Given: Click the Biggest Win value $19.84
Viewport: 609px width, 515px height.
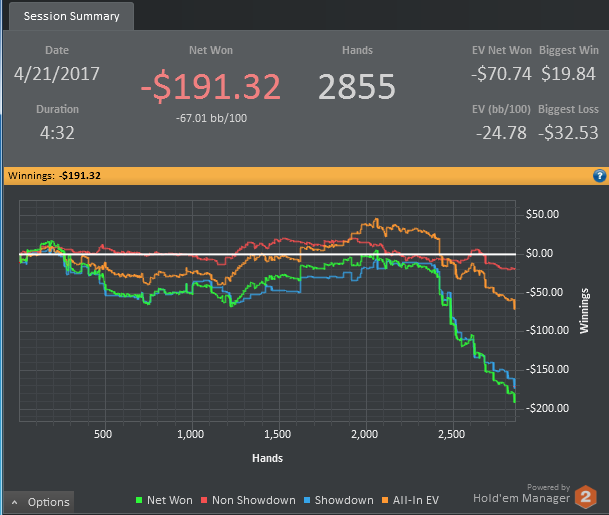Looking at the screenshot, I should click(x=568, y=74).
